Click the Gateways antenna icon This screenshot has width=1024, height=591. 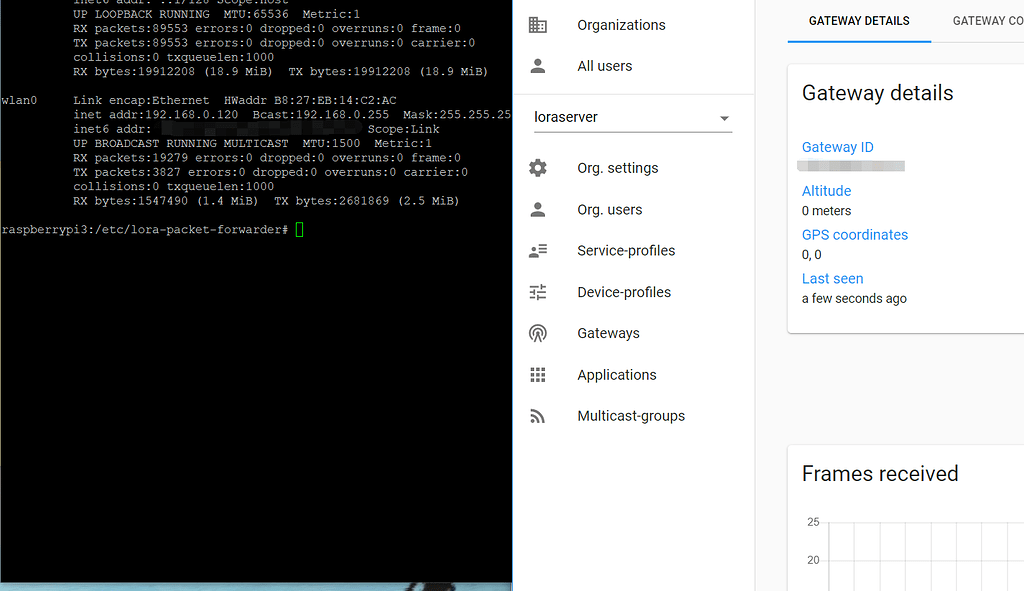click(x=538, y=332)
